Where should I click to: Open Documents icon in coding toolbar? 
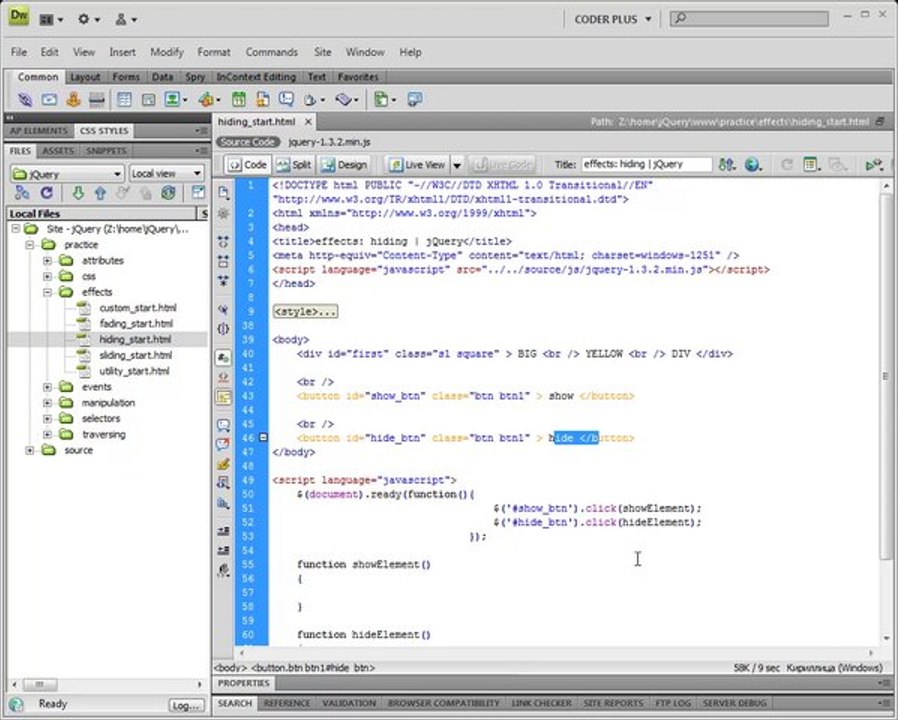click(x=223, y=193)
